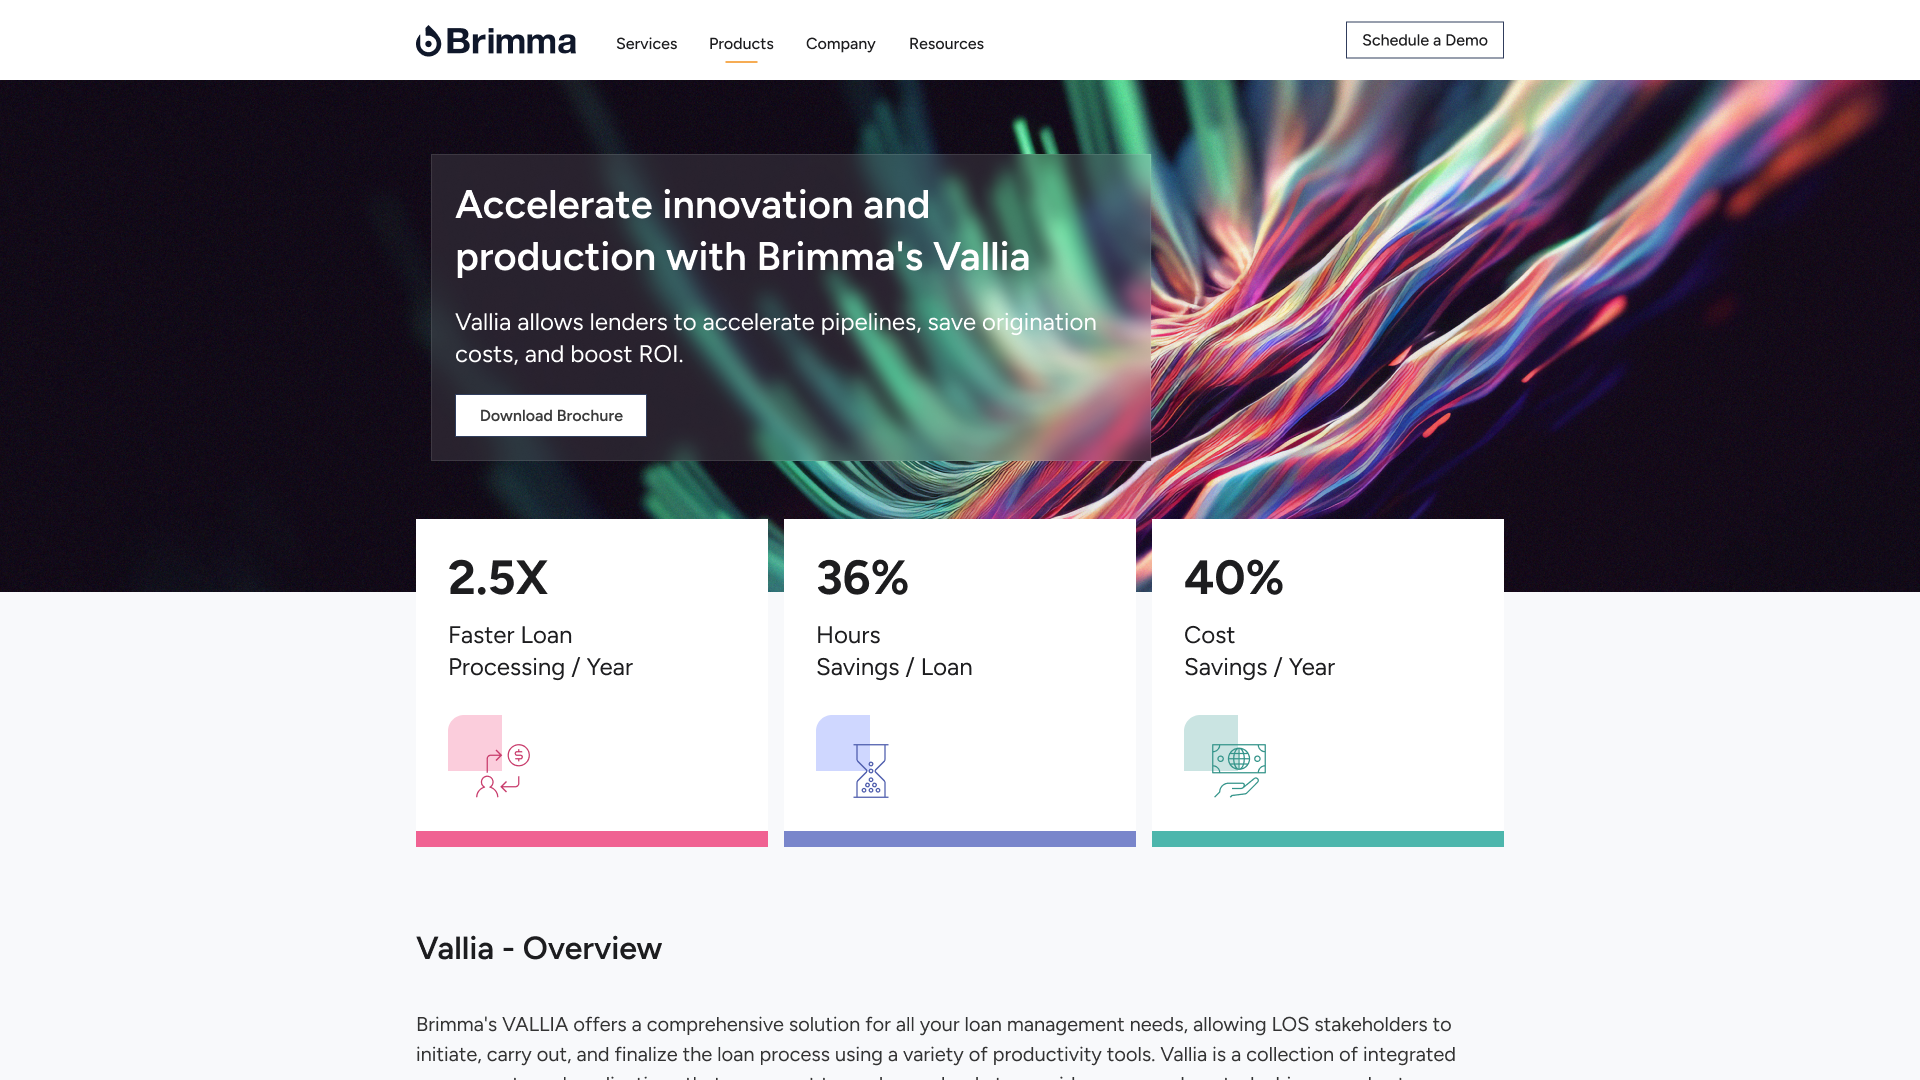Click the purple bar under Hours Savings card
1920x1080 pixels.
pos(960,839)
